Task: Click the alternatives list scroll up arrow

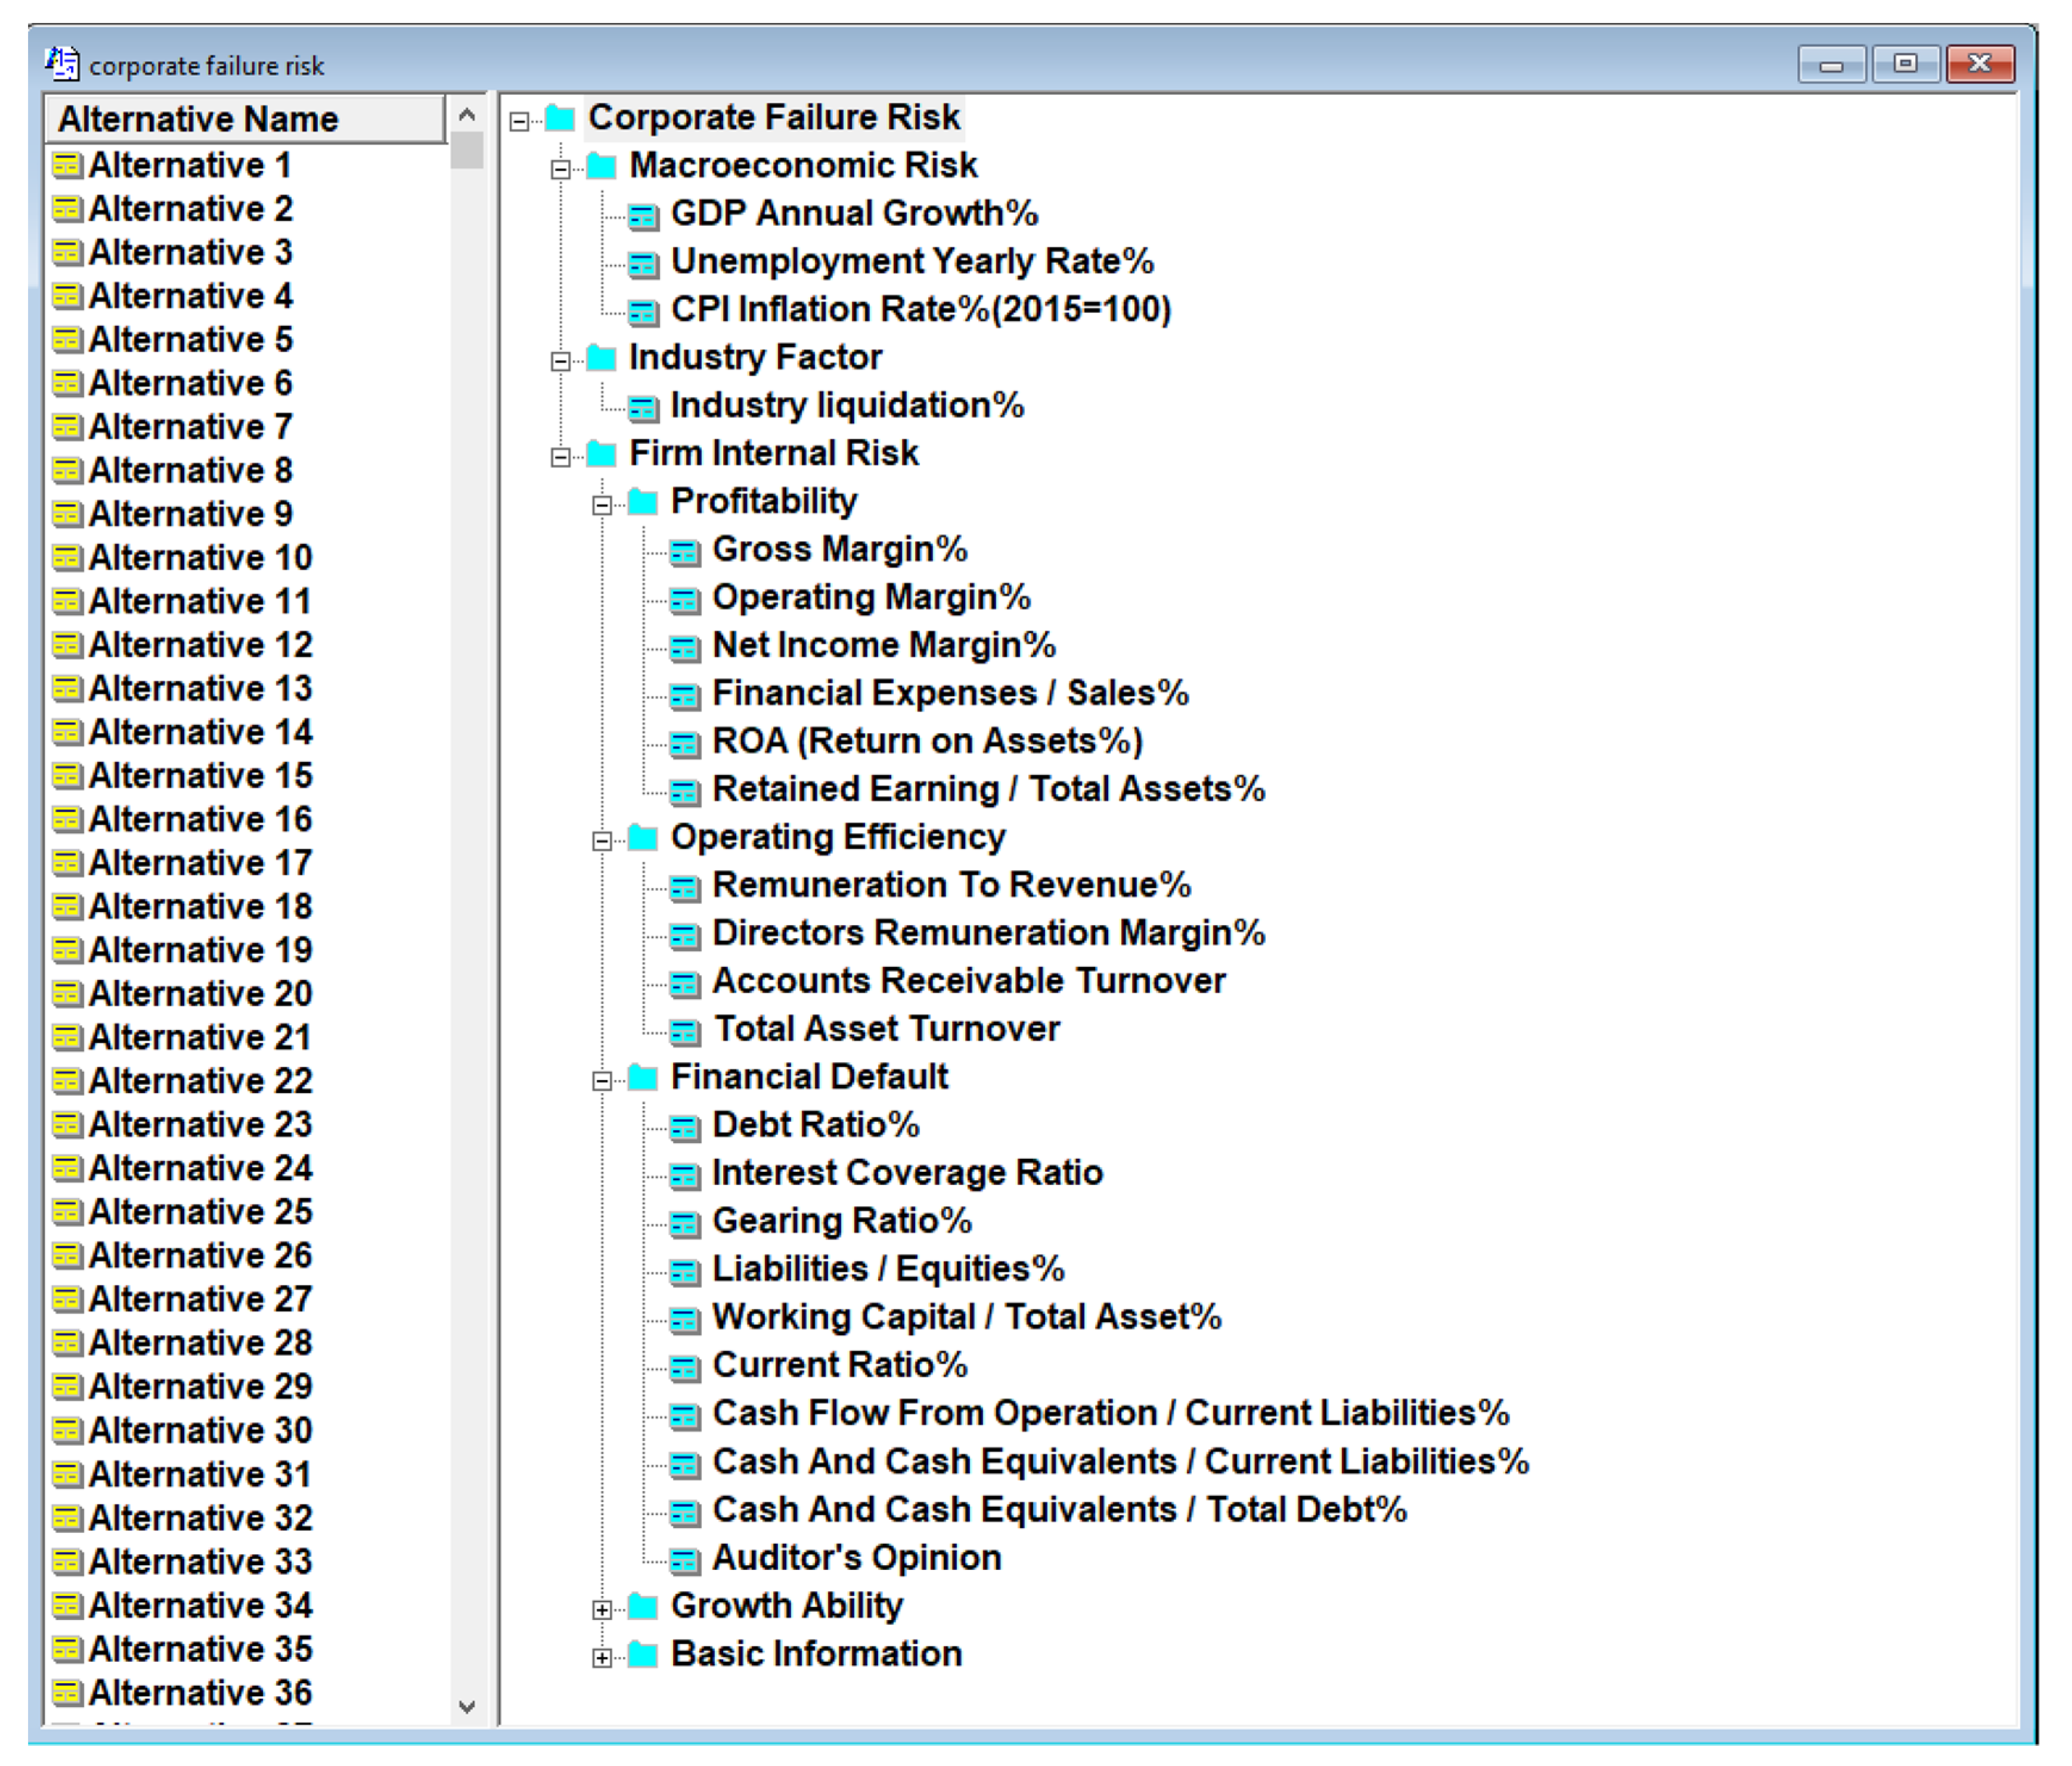Action: [x=467, y=115]
